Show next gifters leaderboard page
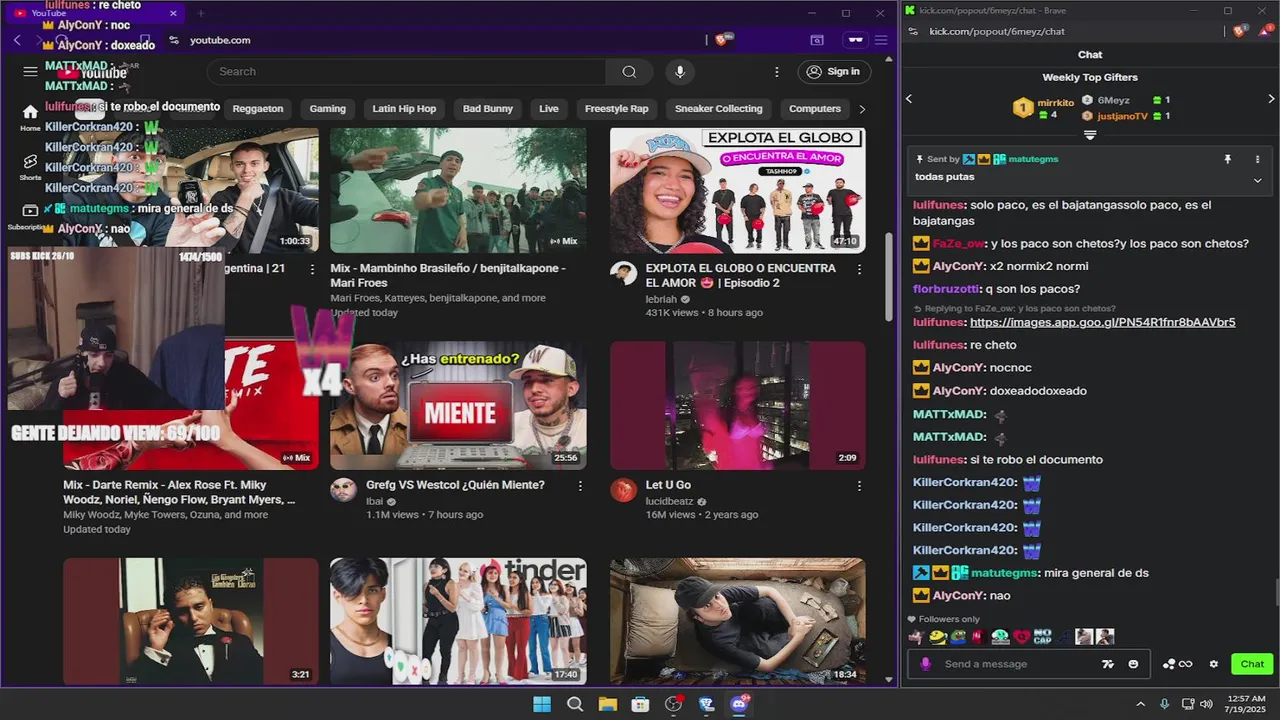Image resolution: width=1280 pixels, height=720 pixels. (1271, 99)
